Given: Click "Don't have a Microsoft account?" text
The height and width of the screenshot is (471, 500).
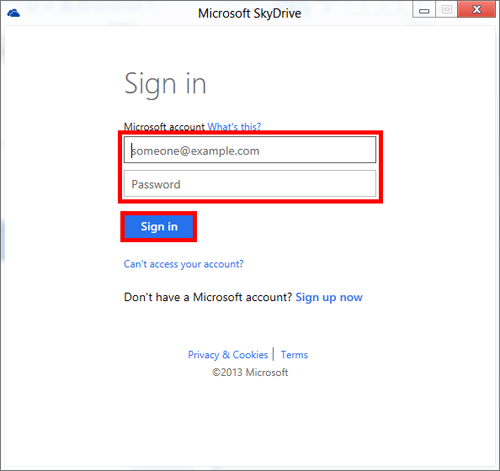Looking at the screenshot, I should coord(208,297).
